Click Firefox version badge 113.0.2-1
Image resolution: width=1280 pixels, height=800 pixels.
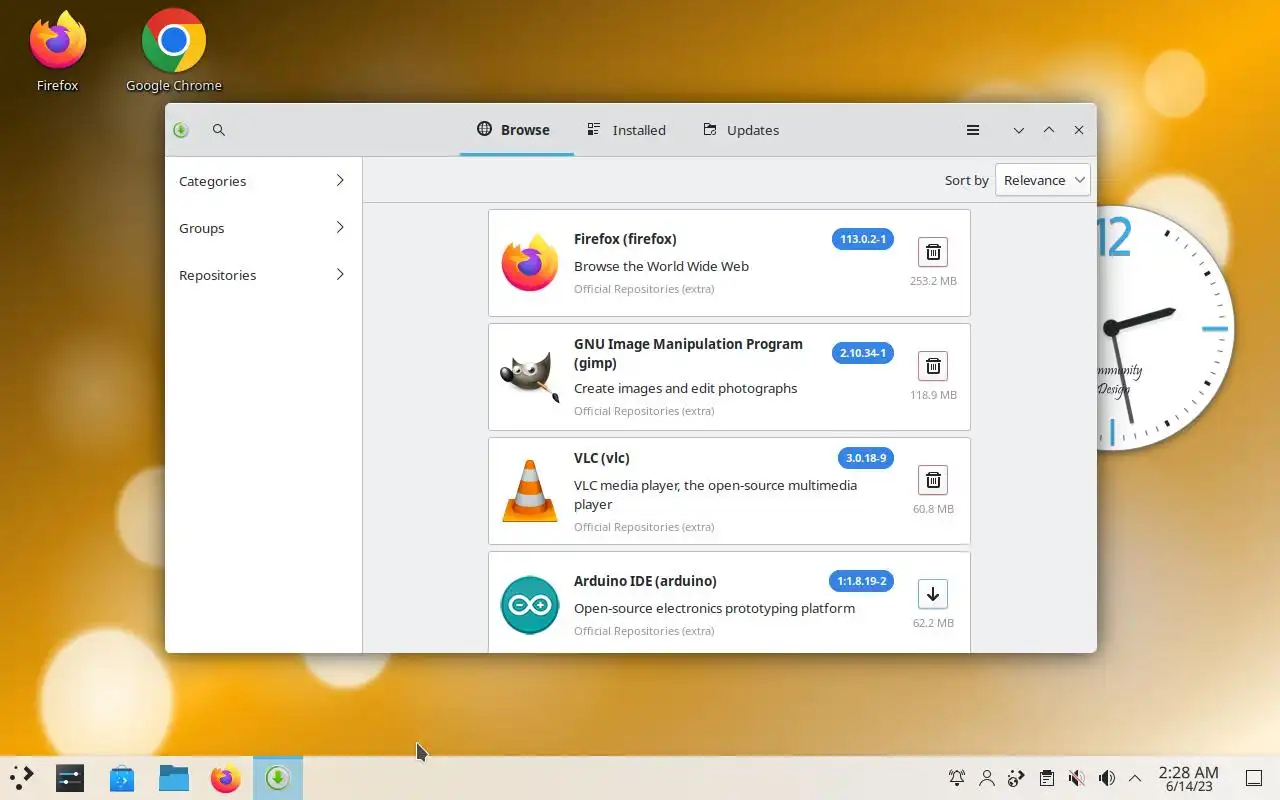(863, 239)
